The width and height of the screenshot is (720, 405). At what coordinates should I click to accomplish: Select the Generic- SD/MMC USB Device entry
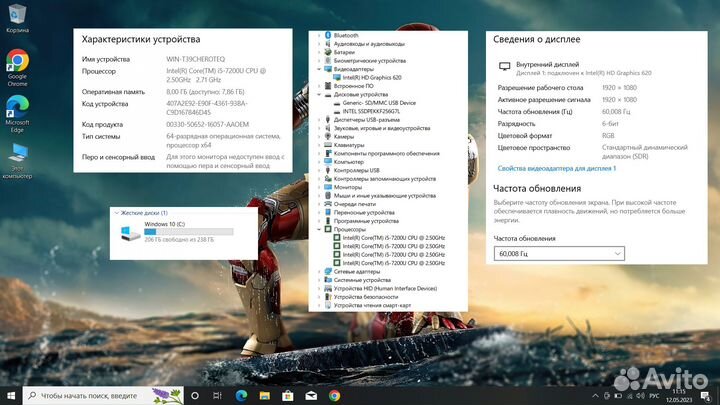(x=379, y=103)
